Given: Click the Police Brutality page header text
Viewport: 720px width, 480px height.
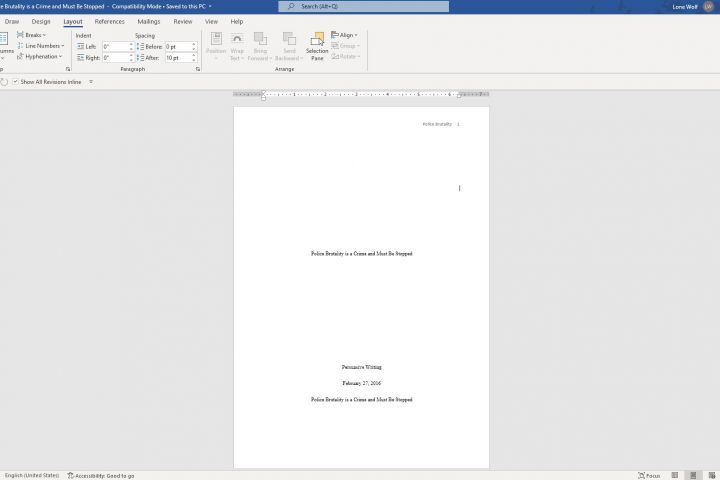Looking at the screenshot, I should 437,124.
